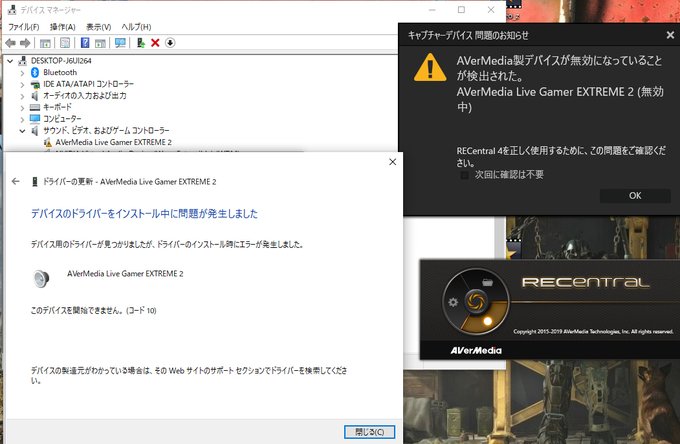Click the show/hide console tree toolbar icon
Viewport: 680px width, 444px height.
45,43
